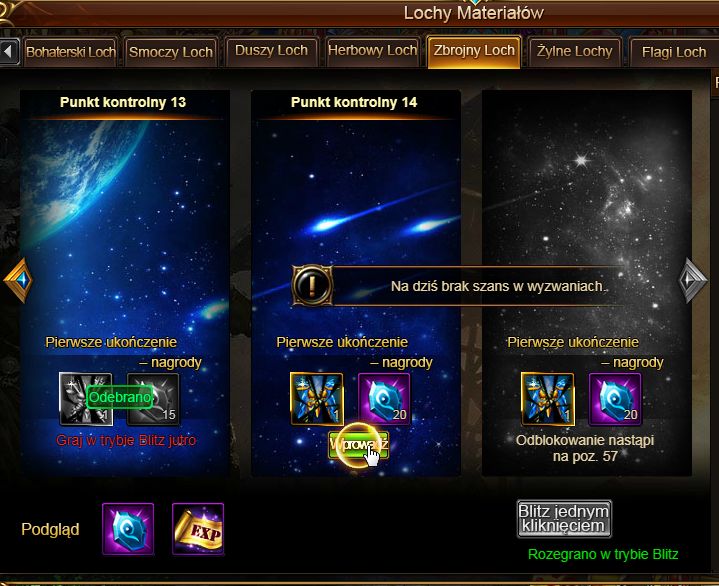Click the EXP scroll preview icon
The image size is (719, 586).
(x=198, y=529)
